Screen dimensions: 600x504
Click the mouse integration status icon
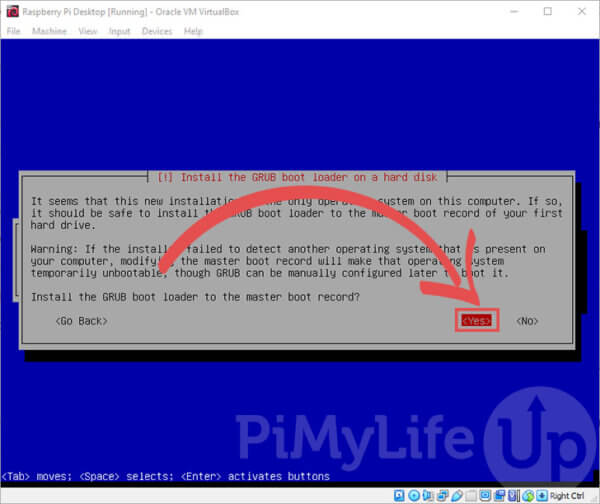528,496
